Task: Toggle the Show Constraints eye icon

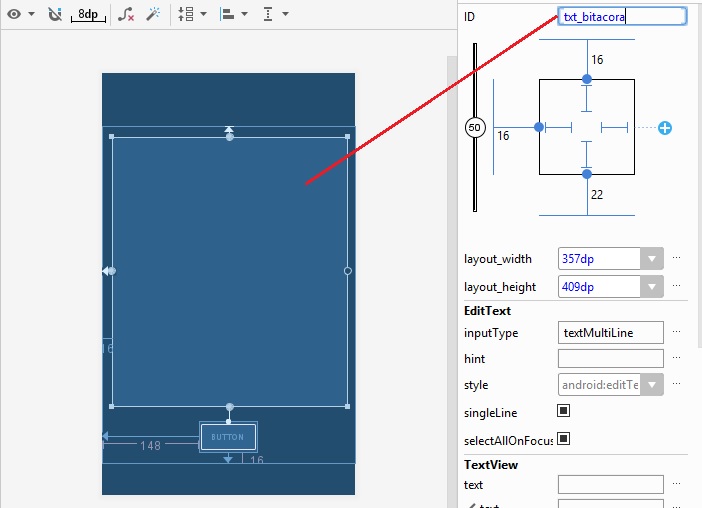Action: tap(15, 14)
